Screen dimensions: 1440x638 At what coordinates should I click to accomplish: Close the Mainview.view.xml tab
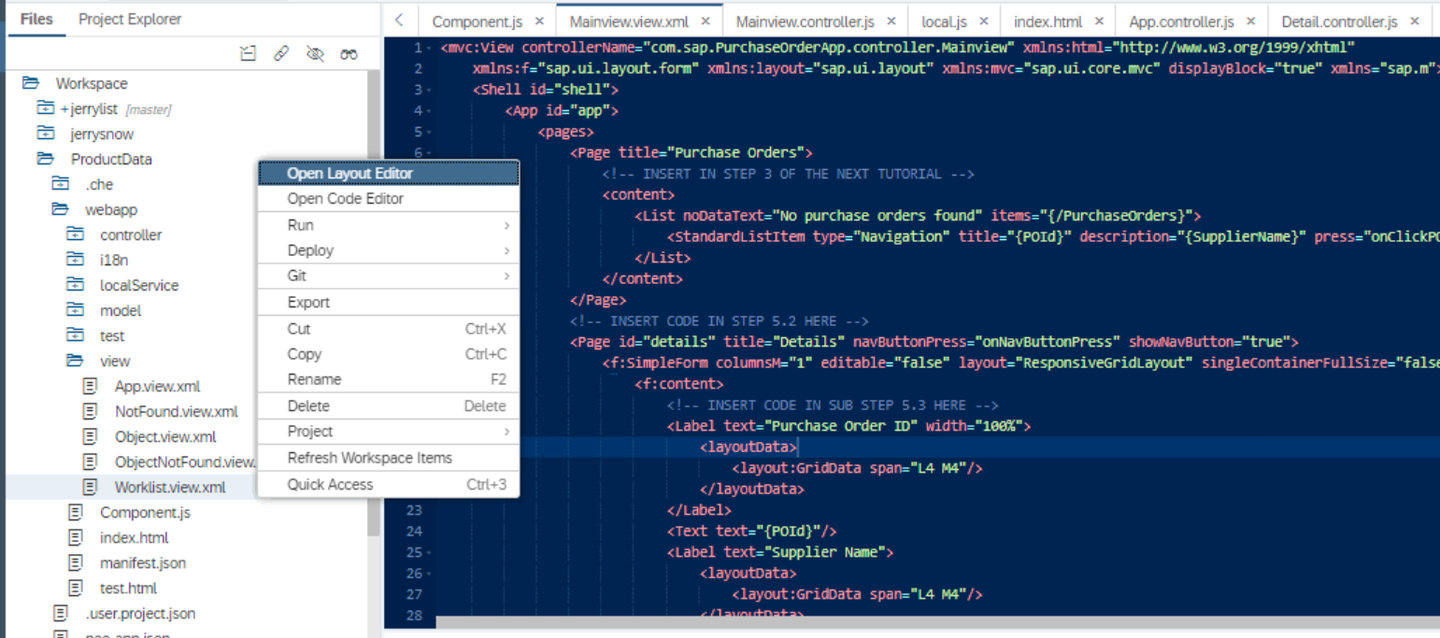707,21
